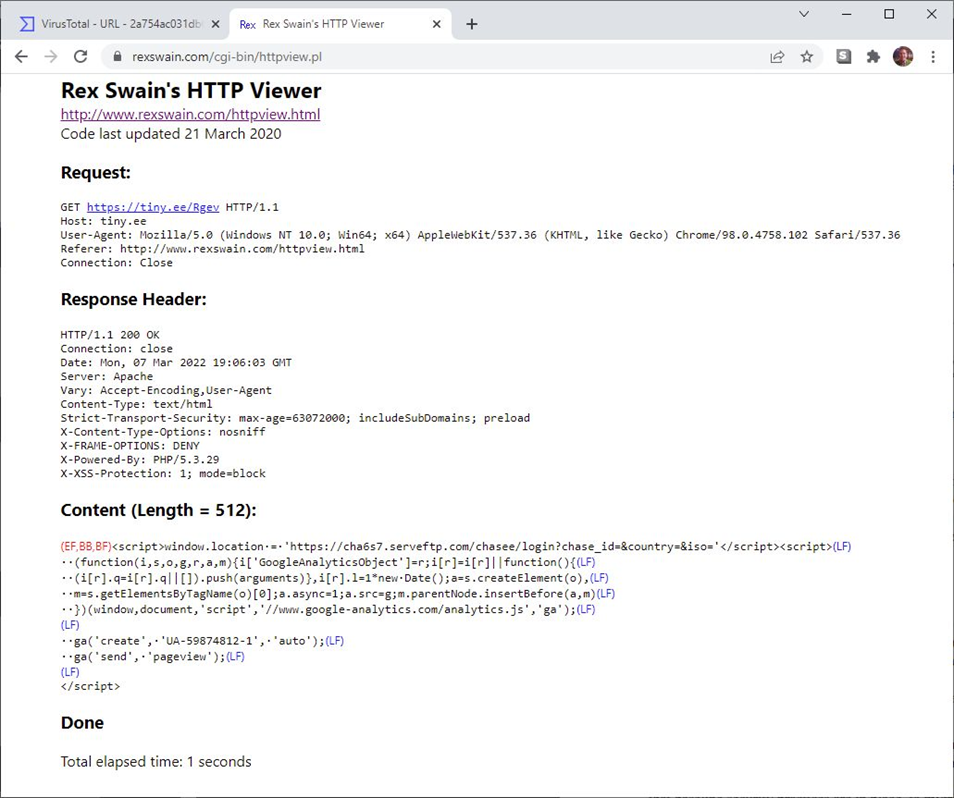Close the VirusTotal tab
Viewport: 954px width, 798px height.
point(215,24)
